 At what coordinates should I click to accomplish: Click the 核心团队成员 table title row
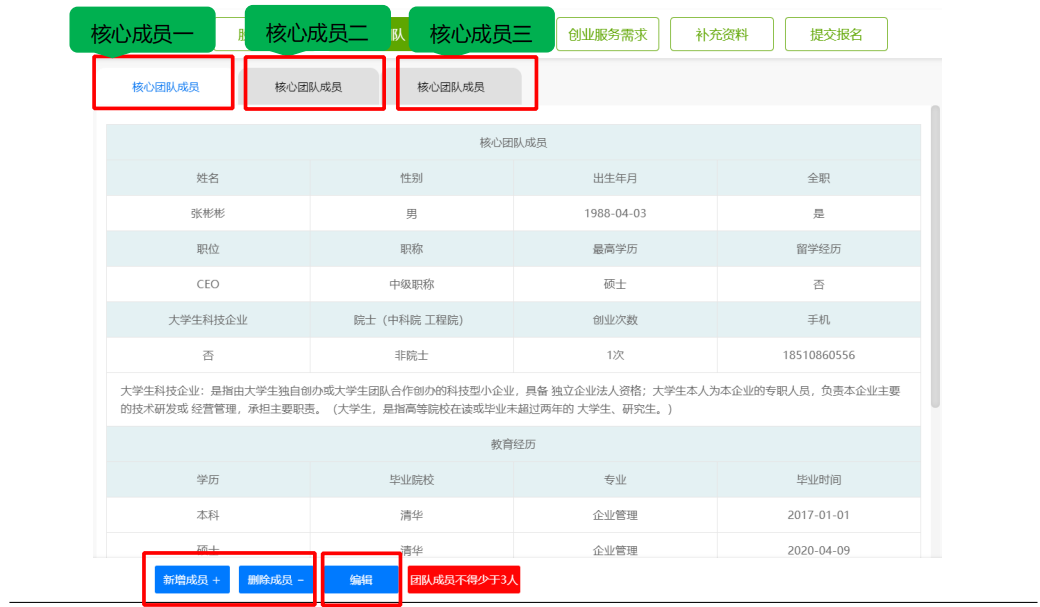click(x=513, y=143)
